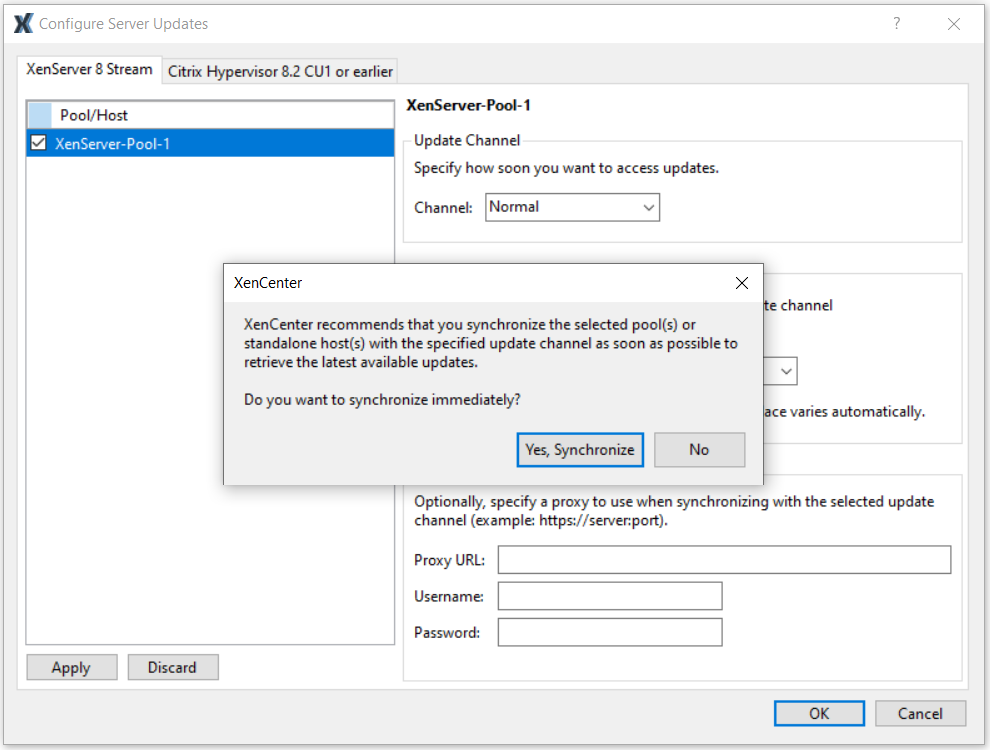Screen dimensions: 990x750
Task: Click the XenServer-Pool-1 heading in right panel
Action: tap(468, 105)
